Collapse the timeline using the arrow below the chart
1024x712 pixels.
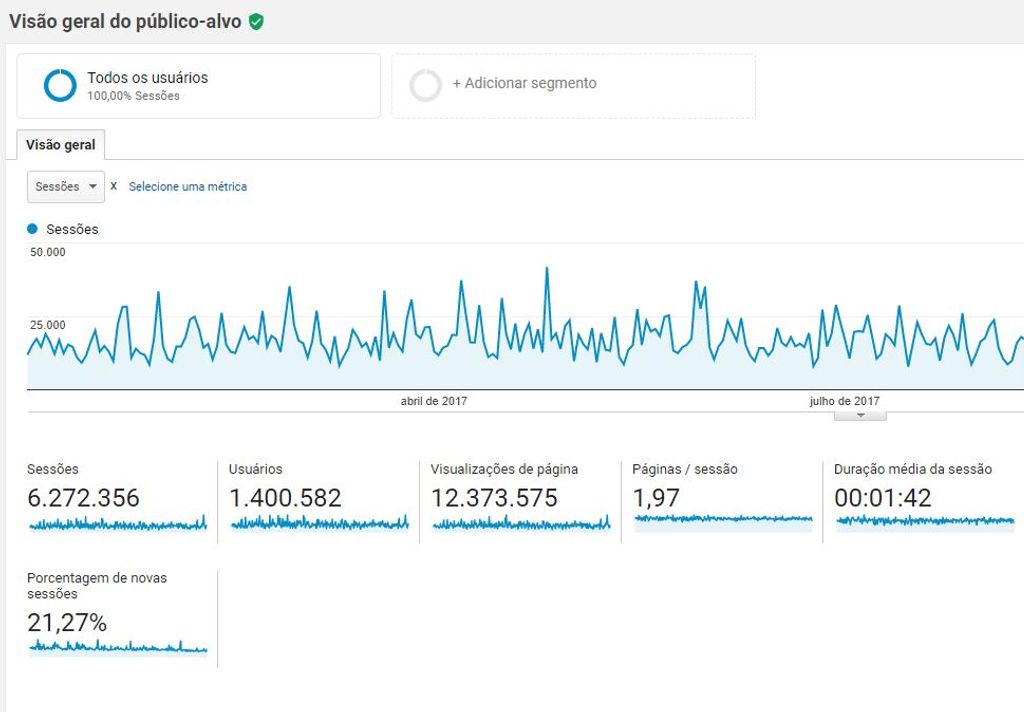(x=859, y=412)
